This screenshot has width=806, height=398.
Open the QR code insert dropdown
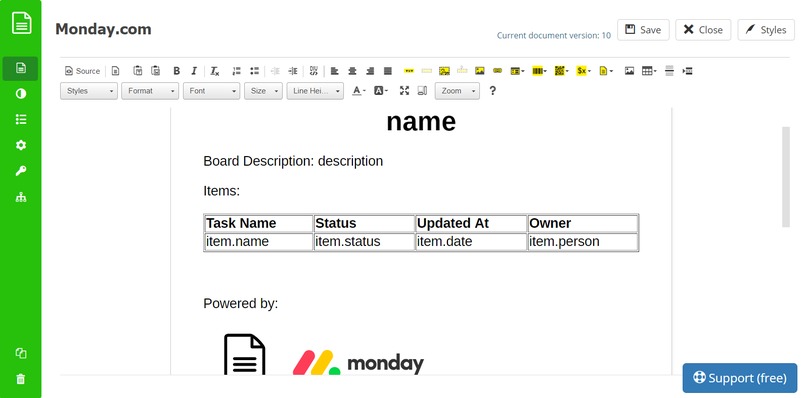(562, 71)
